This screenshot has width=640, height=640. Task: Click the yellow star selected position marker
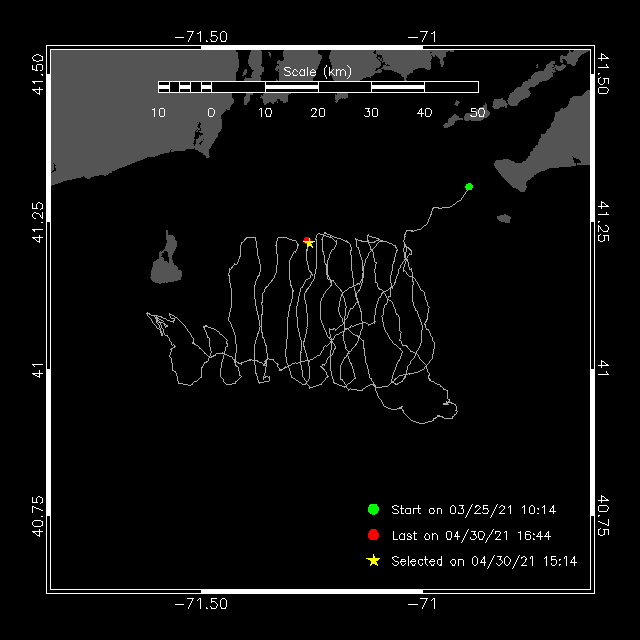coord(309,243)
